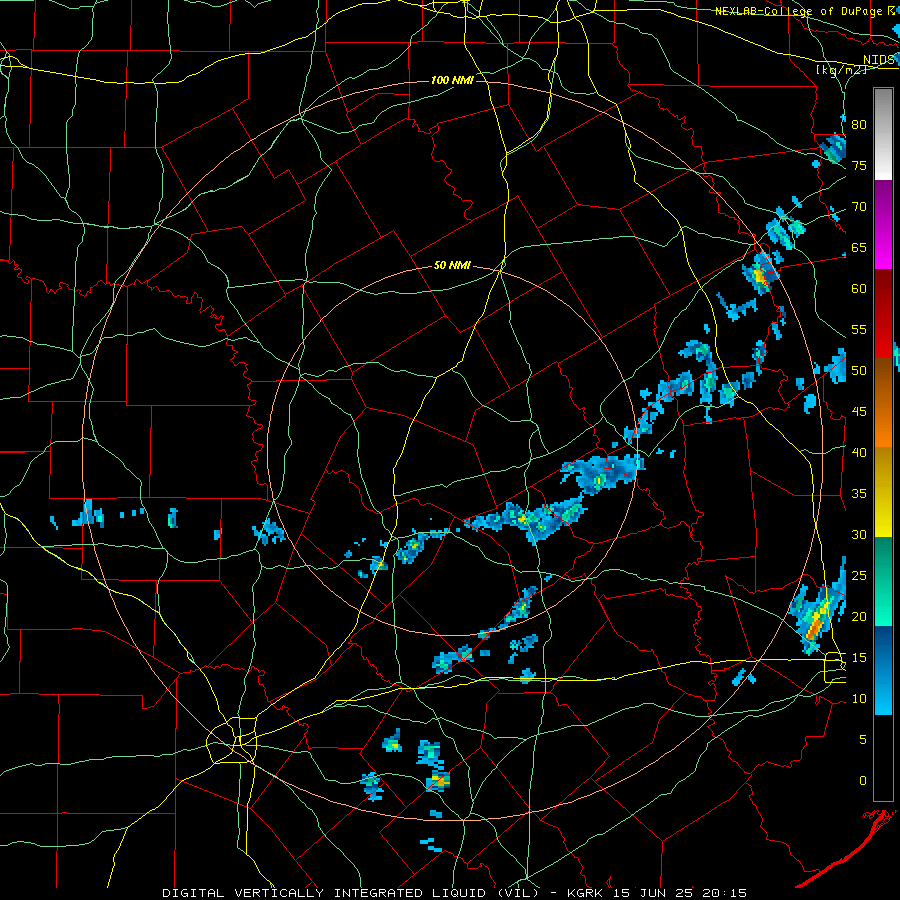The image size is (900, 900).
Task: Click the 55 value on the color scale
Action: [x=859, y=329]
